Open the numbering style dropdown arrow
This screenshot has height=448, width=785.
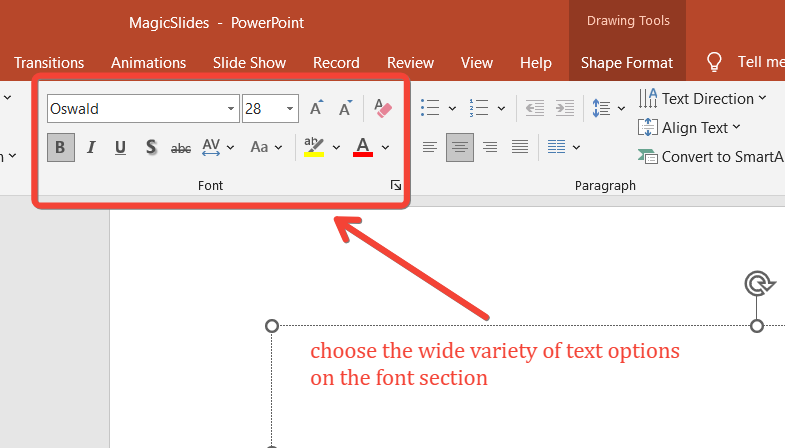coord(501,108)
